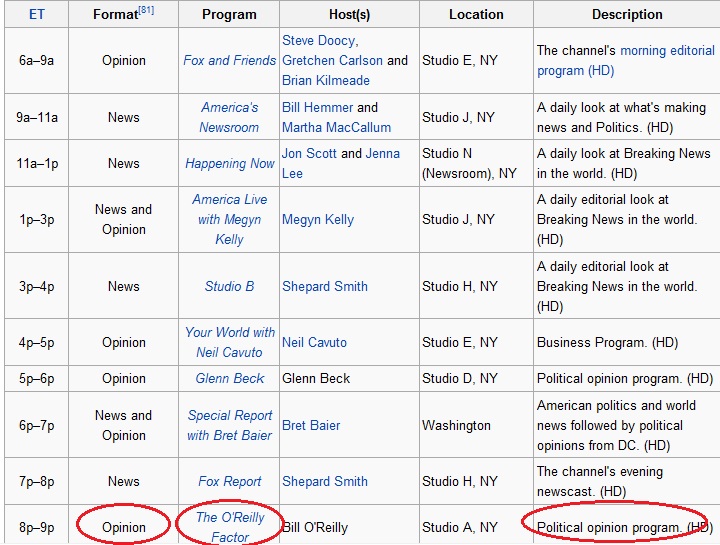Open The O'Reilly Factor program link
The width and height of the screenshot is (720, 545).
[230, 527]
